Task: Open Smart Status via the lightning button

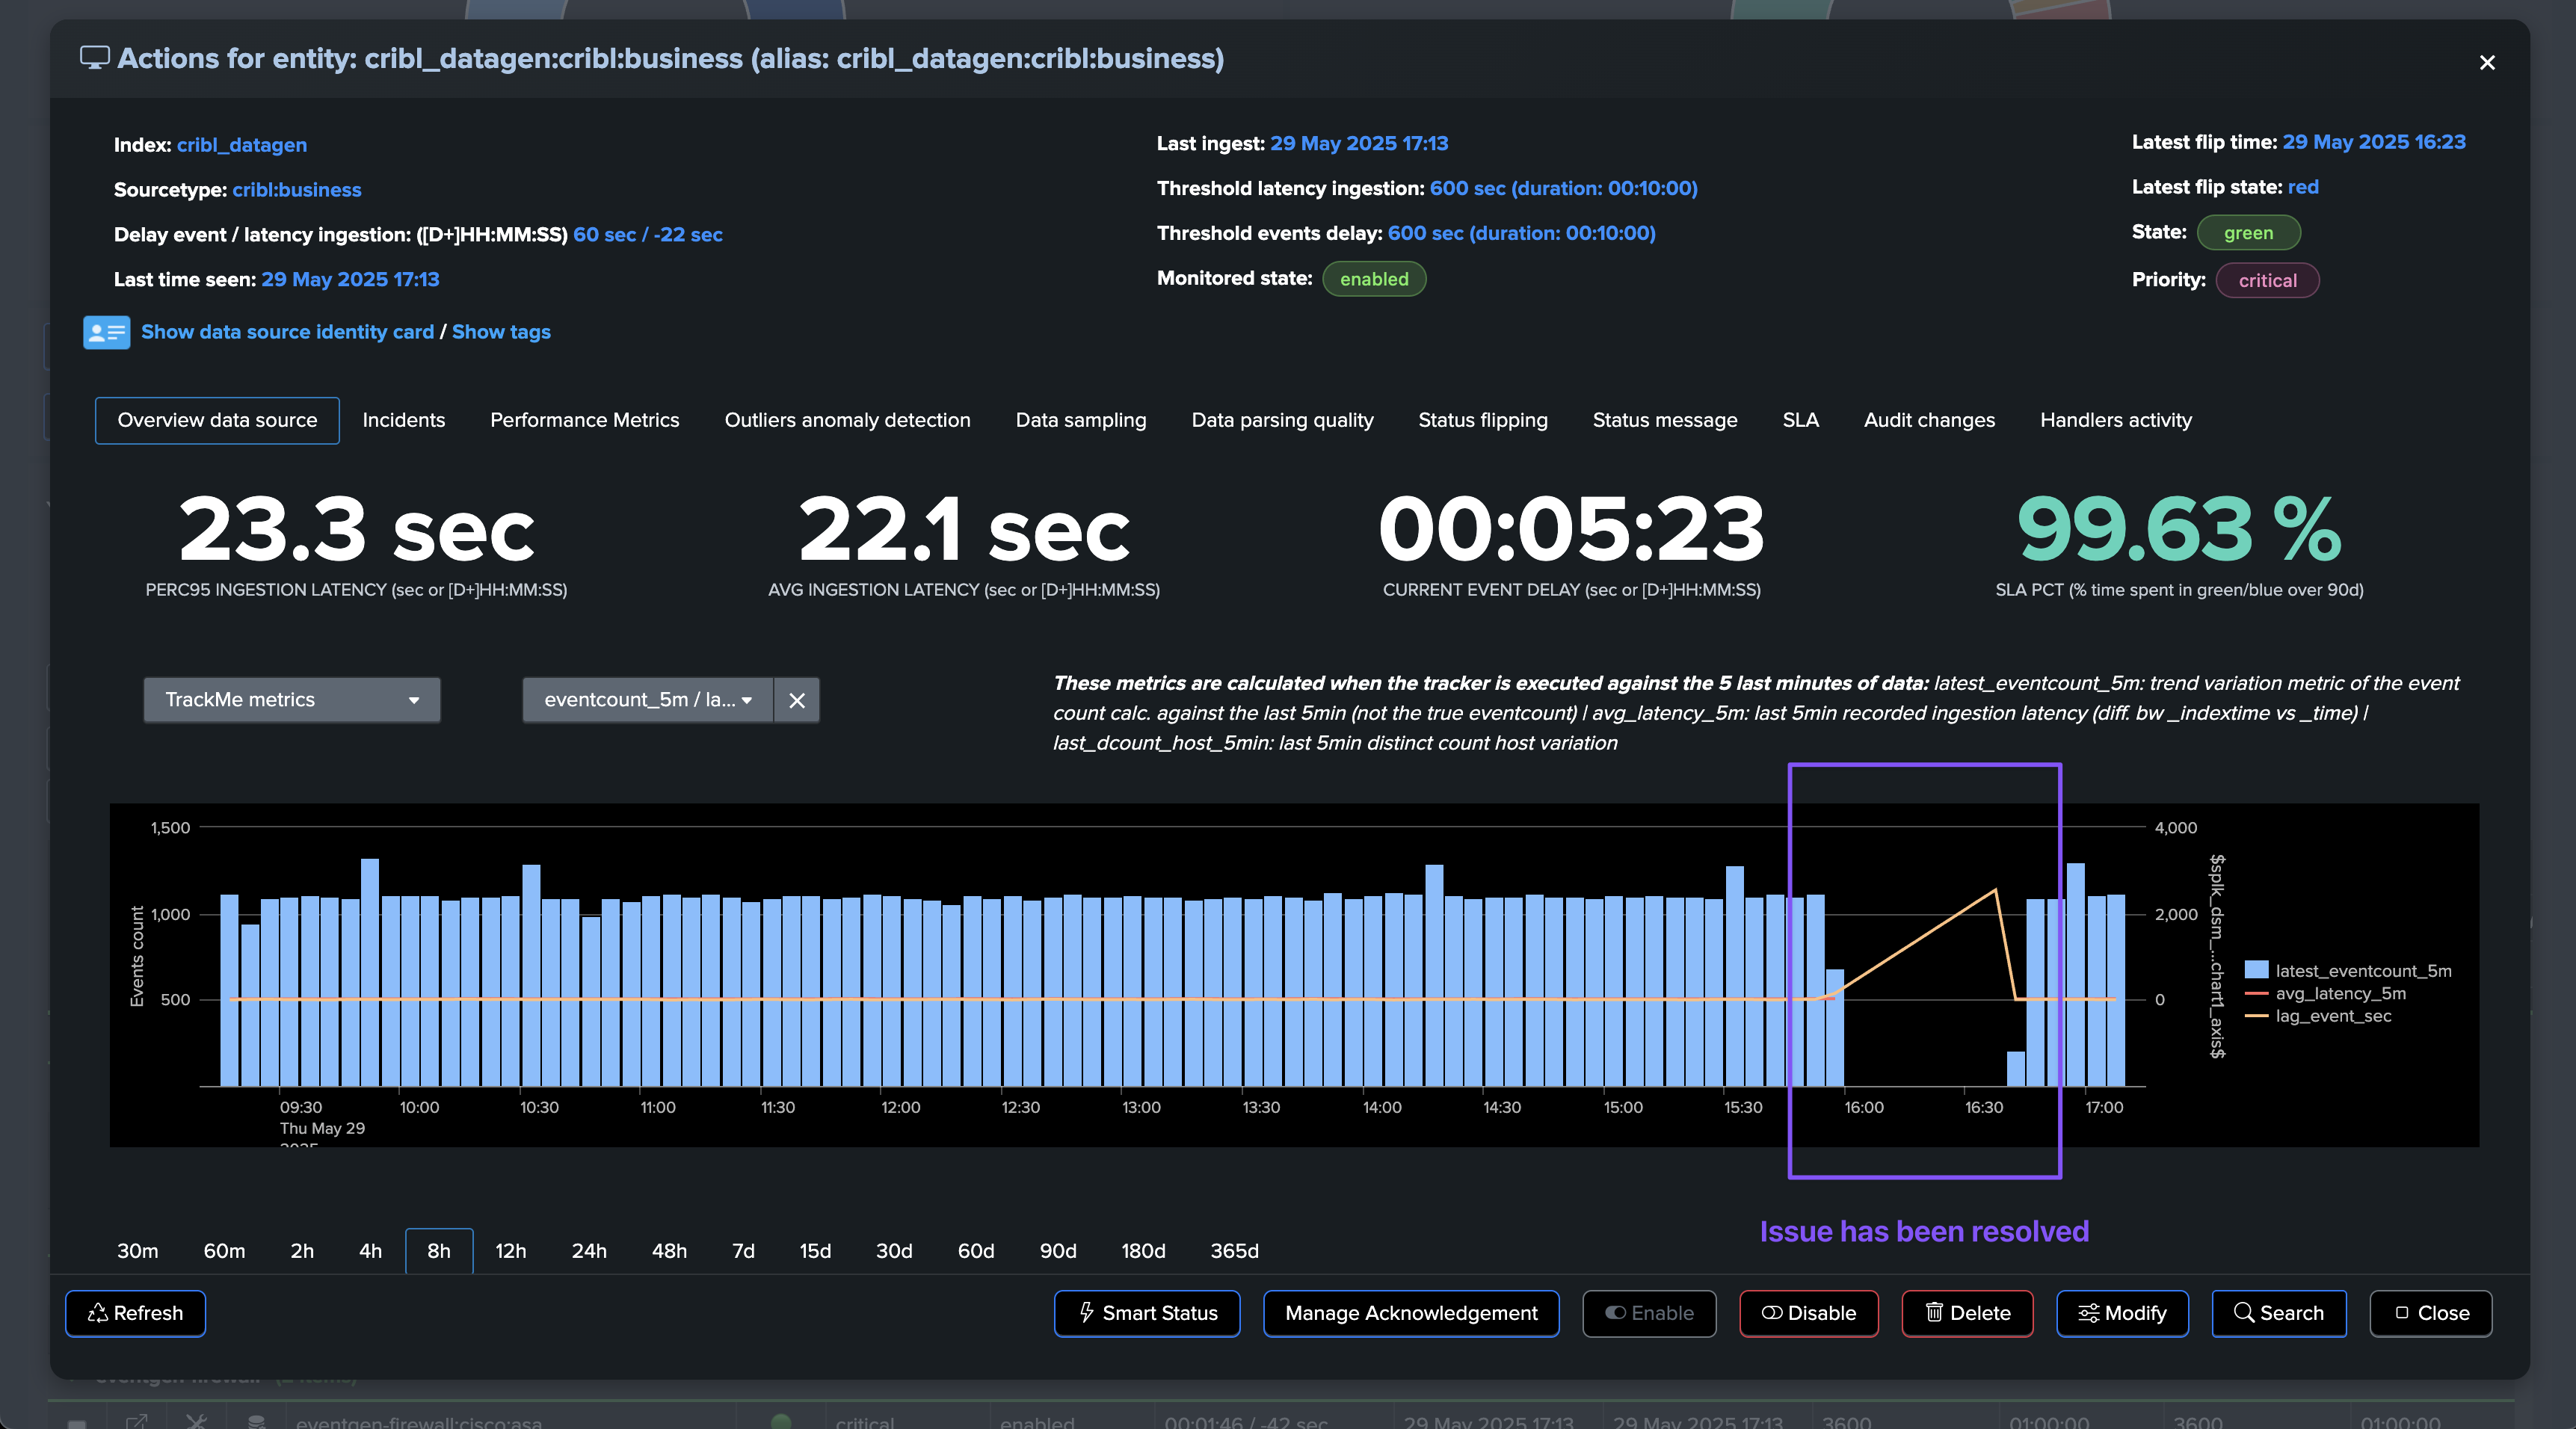Action: (1147, 1313)
